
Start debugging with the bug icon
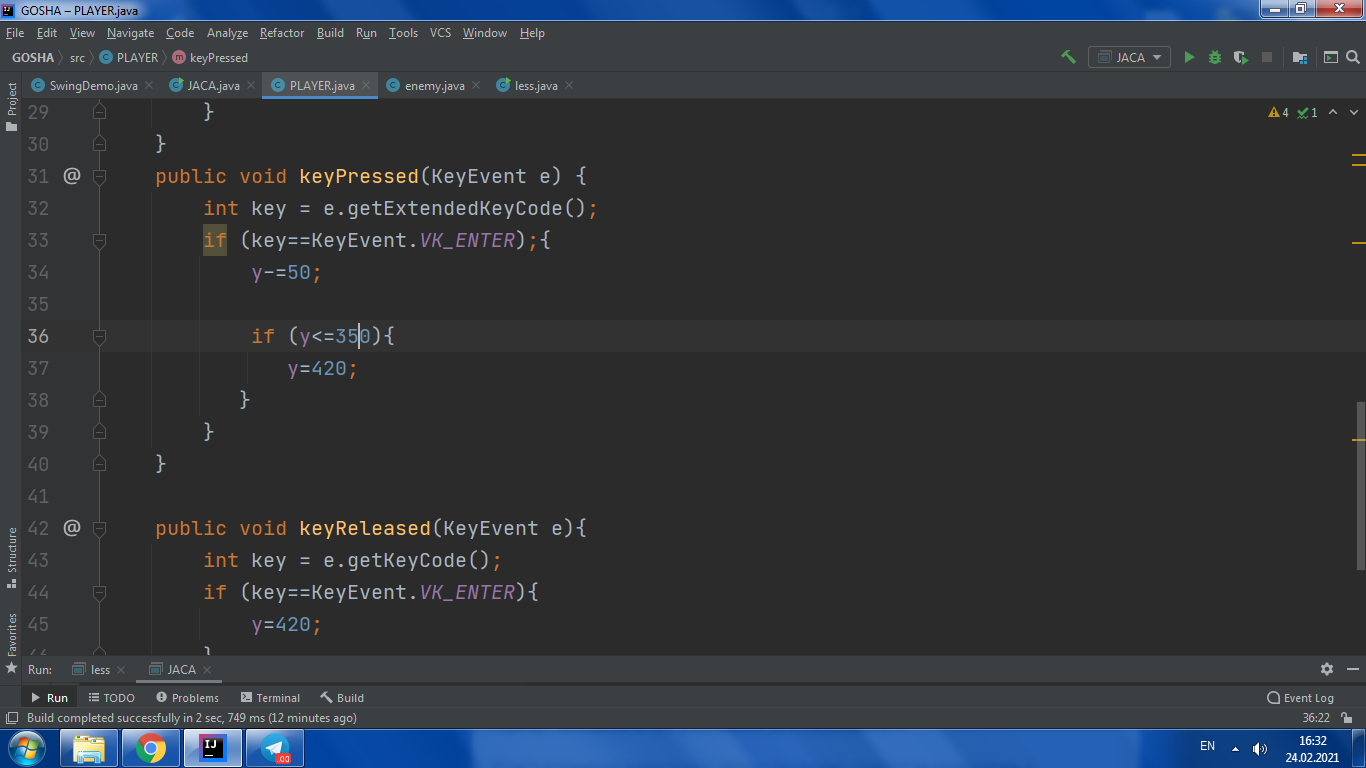pyautogui.click(x=1215, y=57)
